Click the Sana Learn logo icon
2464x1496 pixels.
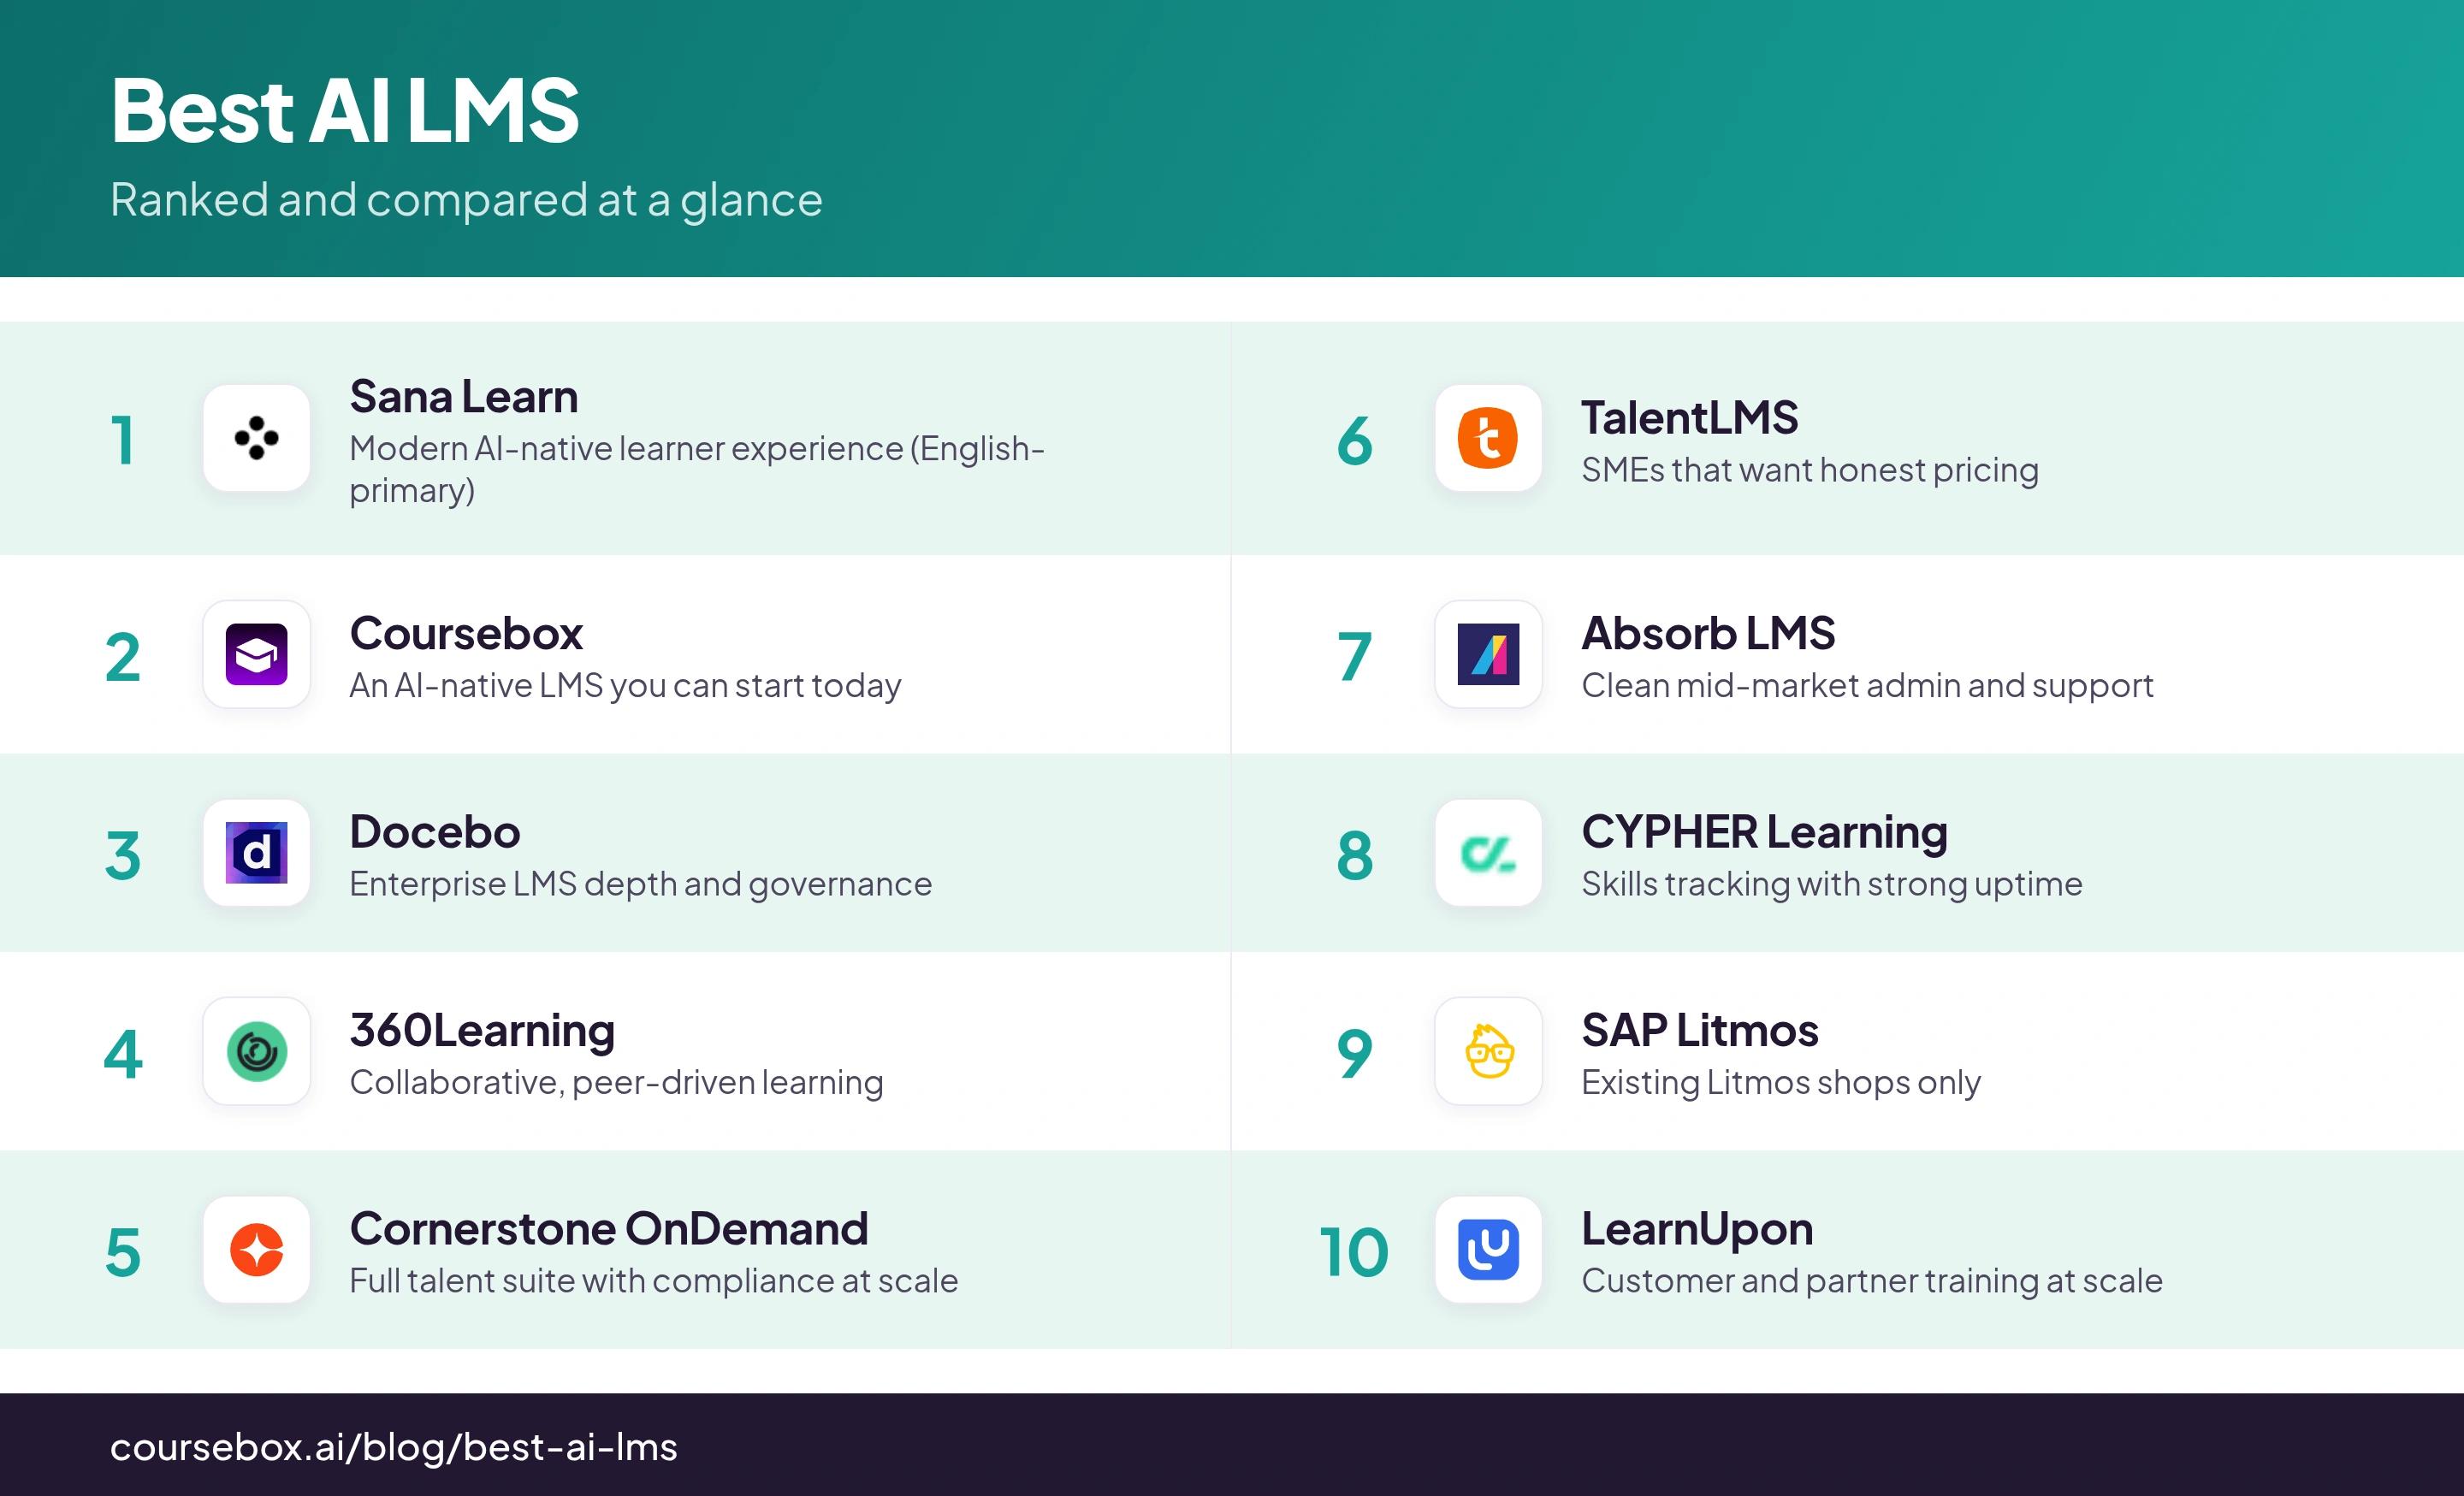click(x=257, y=438)
